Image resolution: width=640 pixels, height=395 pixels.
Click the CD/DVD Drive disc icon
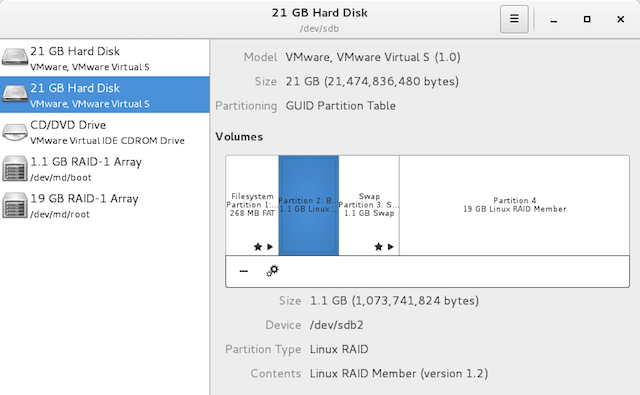15,132
